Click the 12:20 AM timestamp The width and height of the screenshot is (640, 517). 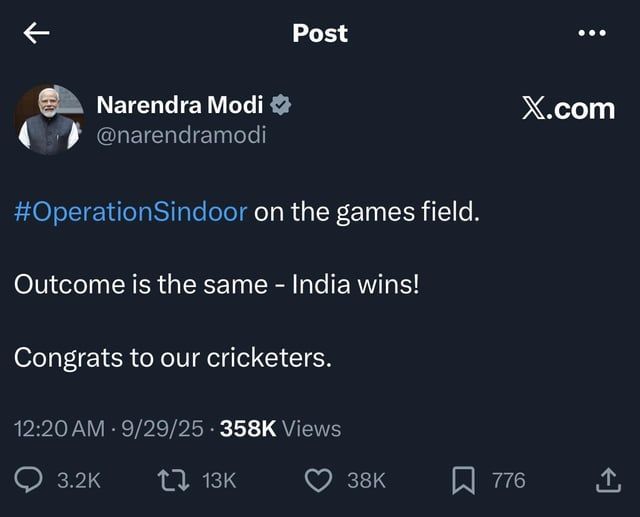click(x=59, y=428)
